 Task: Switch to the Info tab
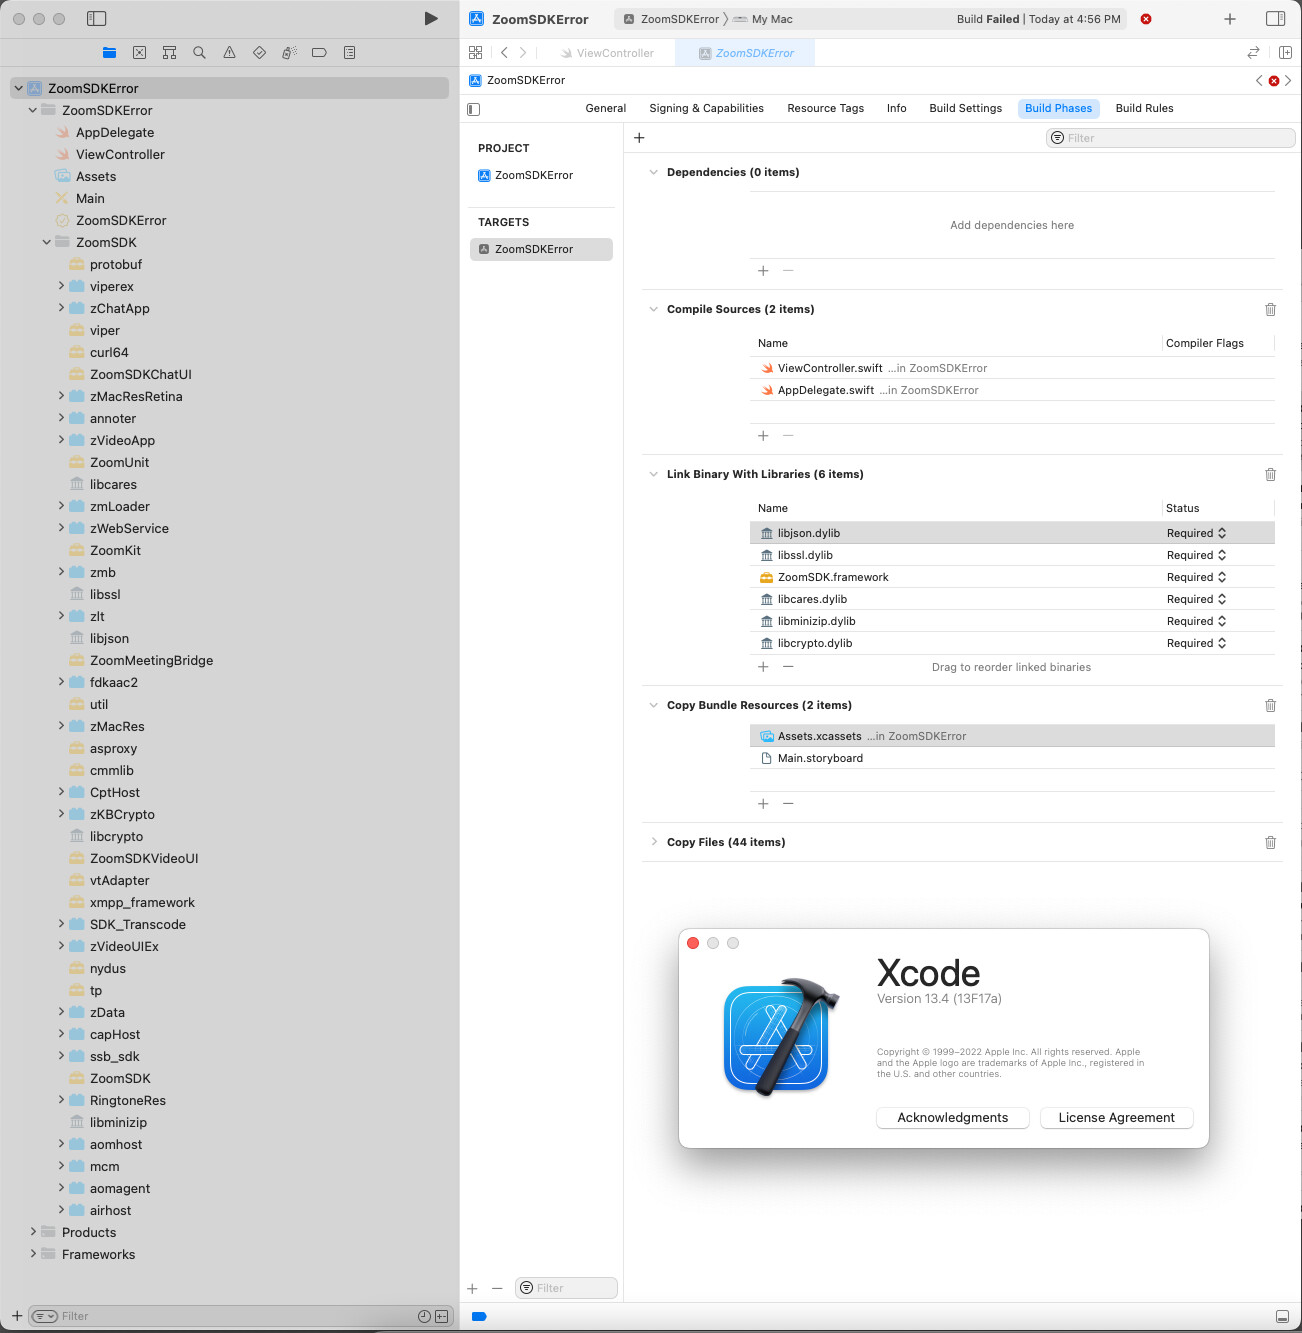[x=897, y=109]
